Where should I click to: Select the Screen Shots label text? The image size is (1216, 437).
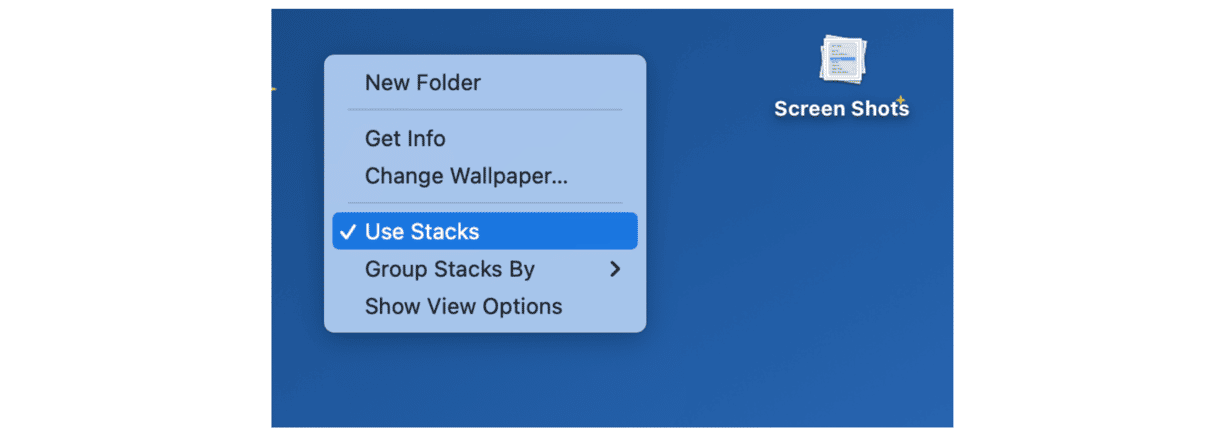841,109
